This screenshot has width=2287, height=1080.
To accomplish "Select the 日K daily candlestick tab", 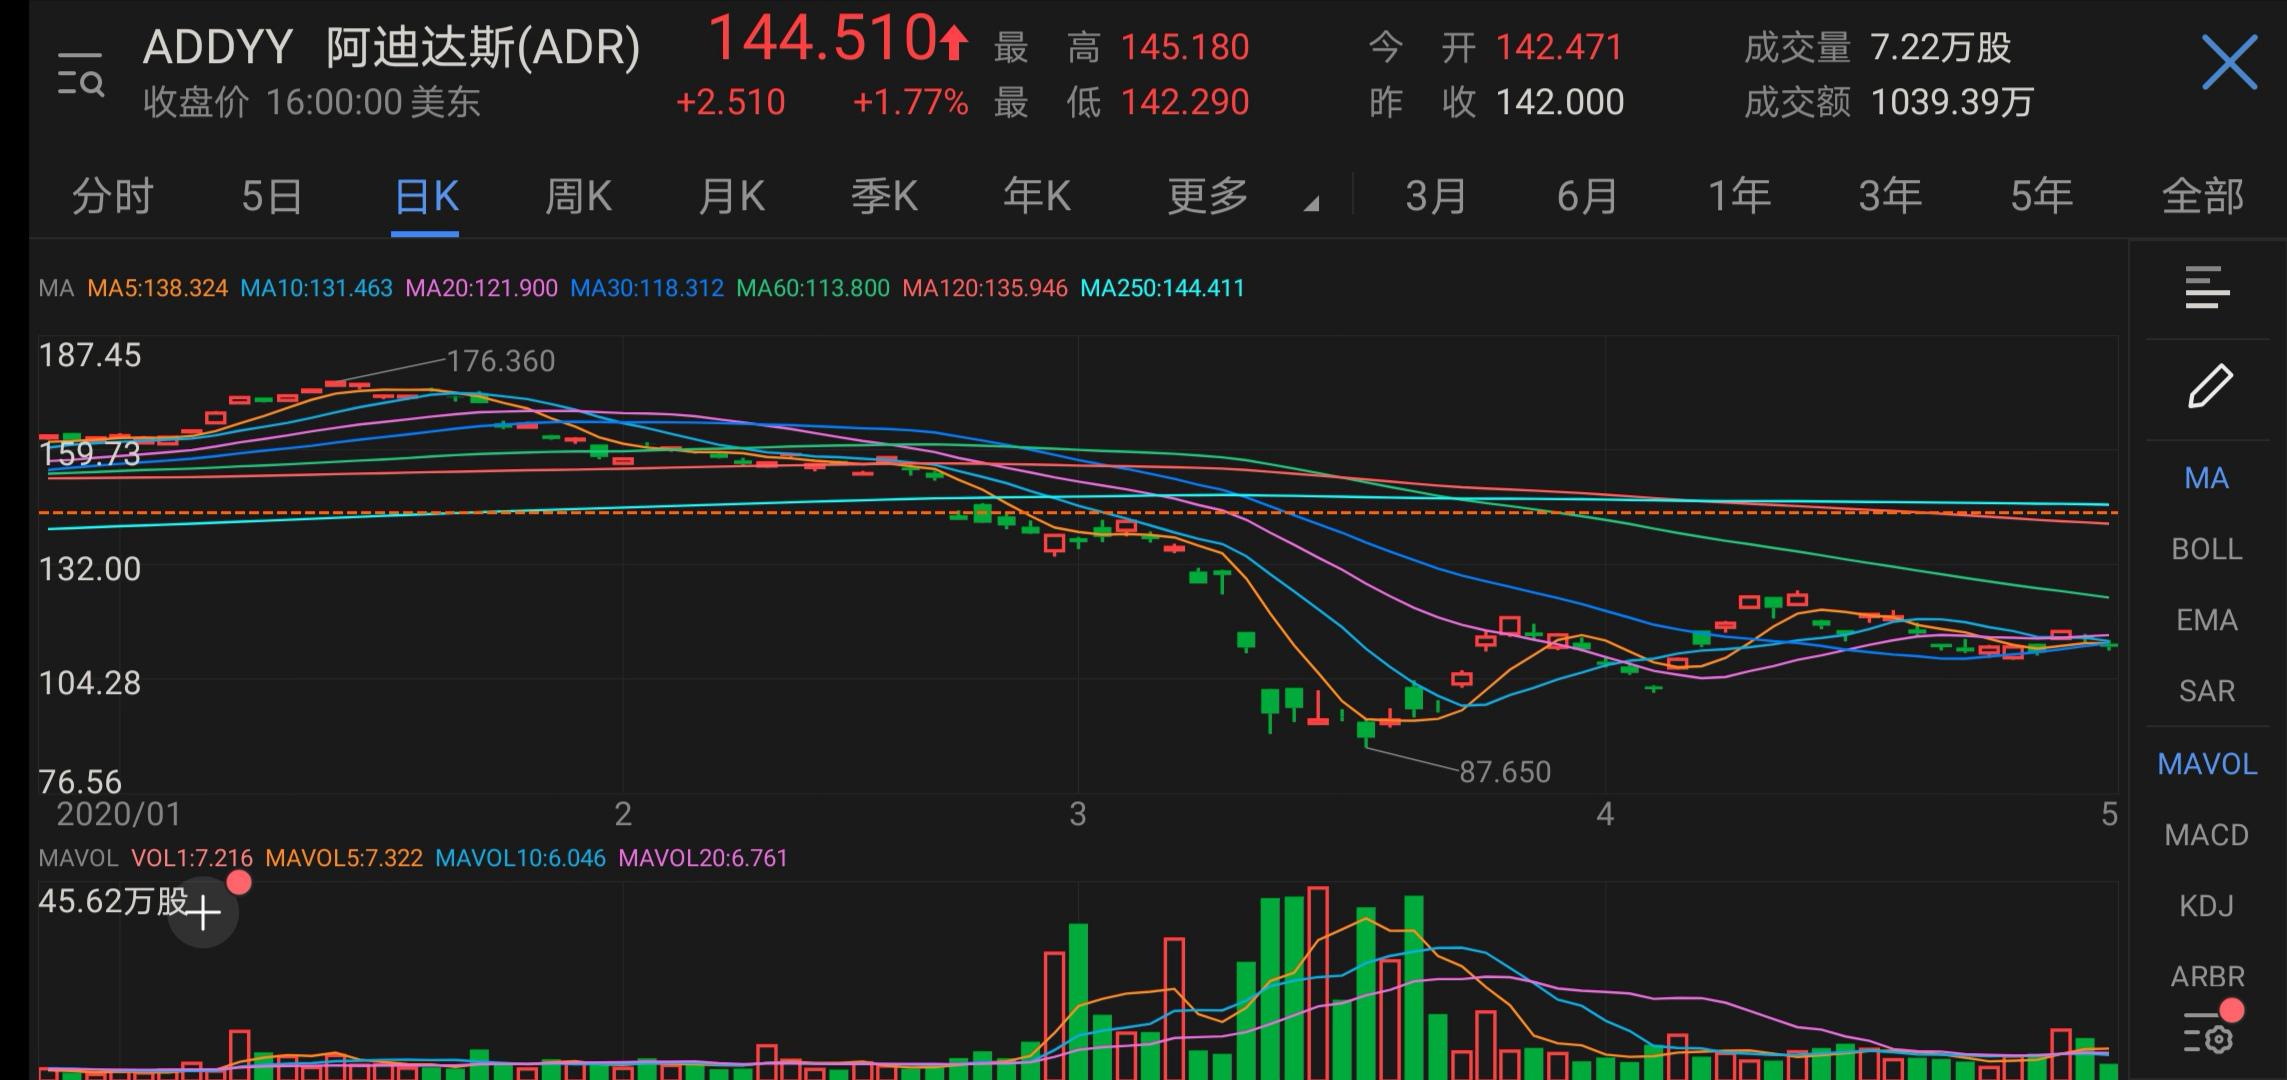I will (426, 196).
